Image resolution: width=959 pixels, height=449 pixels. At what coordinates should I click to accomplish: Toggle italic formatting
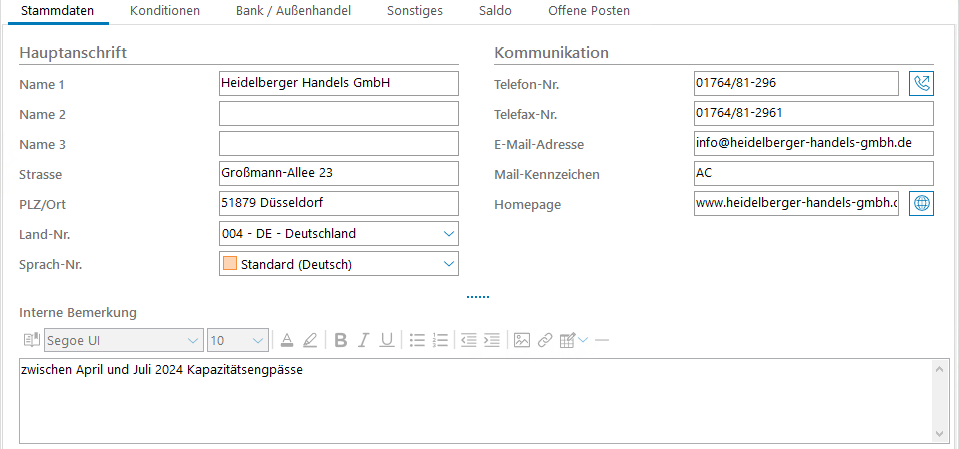(x=364, y=340)
